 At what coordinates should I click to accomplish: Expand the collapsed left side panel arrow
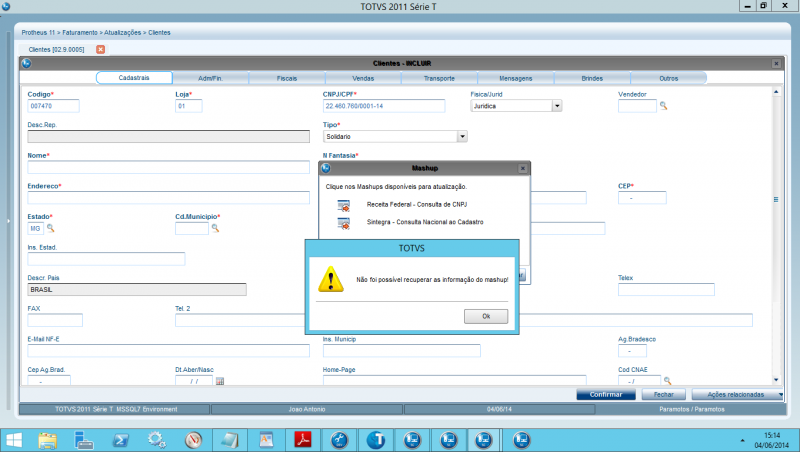(x=8, y=221)
